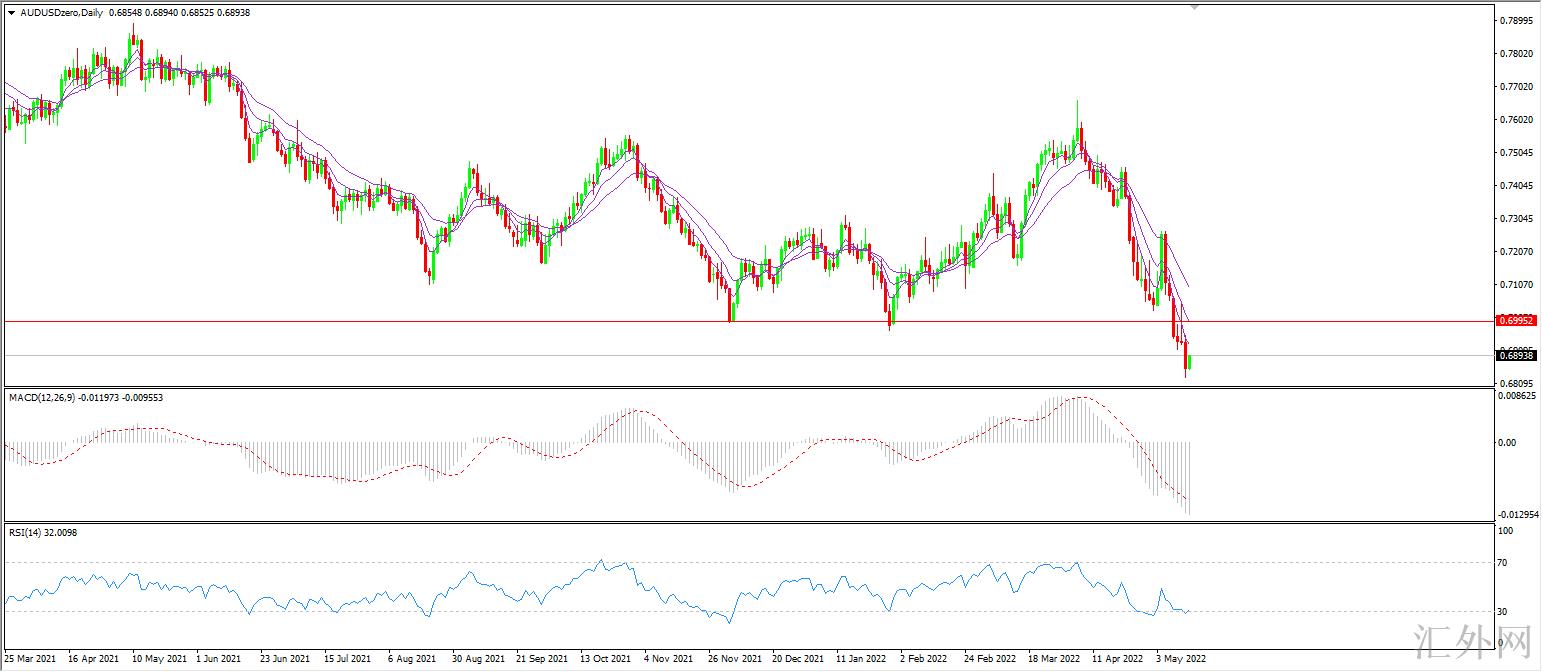The height and width of the screenshot is (672, 1542).
Task: Click the RSI 30 level label
Action: [x=1502, y=611]
